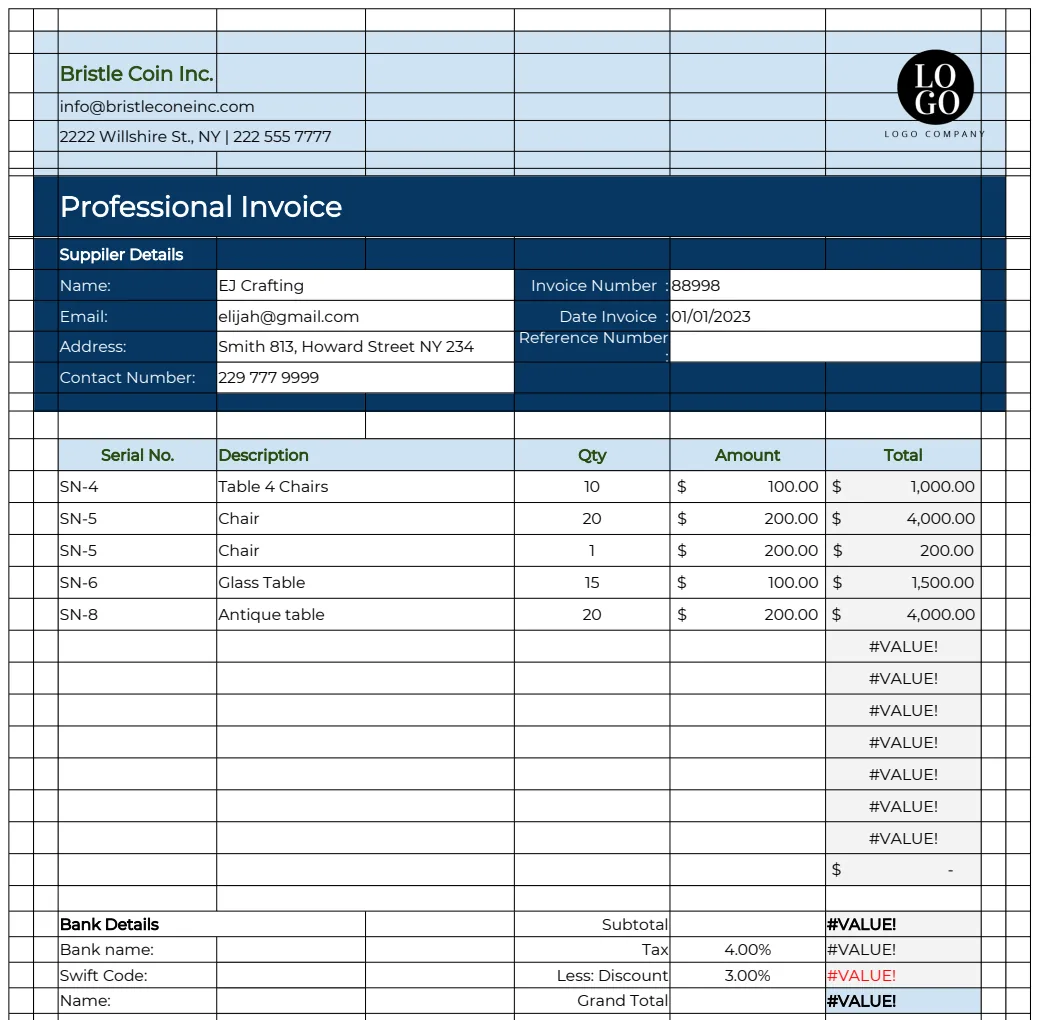1039x1020 pixels.
Task: Select the Grand Total label cell
Action: click(x=592, y=1001)
